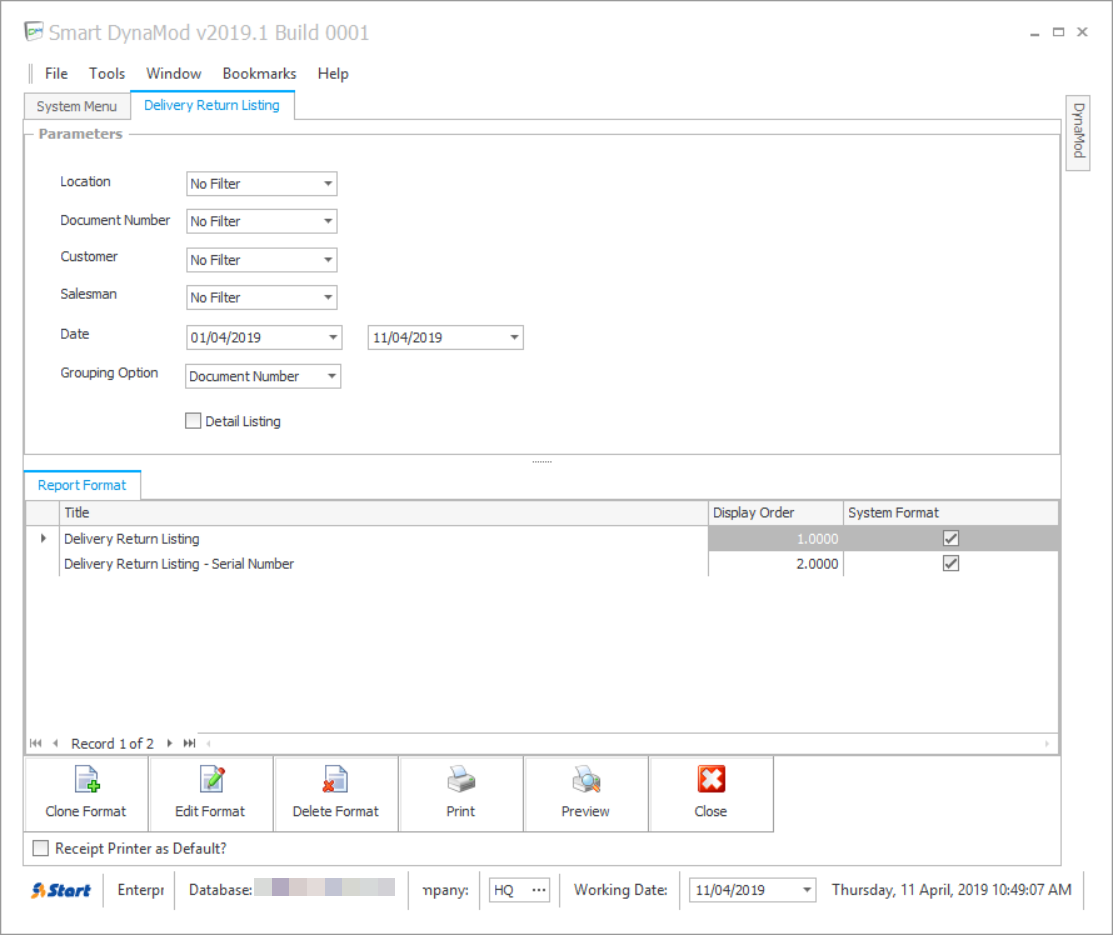Click the Display Order value 1.0000
The width and height of the screenshot is (1113, 935).
(775, 539)
